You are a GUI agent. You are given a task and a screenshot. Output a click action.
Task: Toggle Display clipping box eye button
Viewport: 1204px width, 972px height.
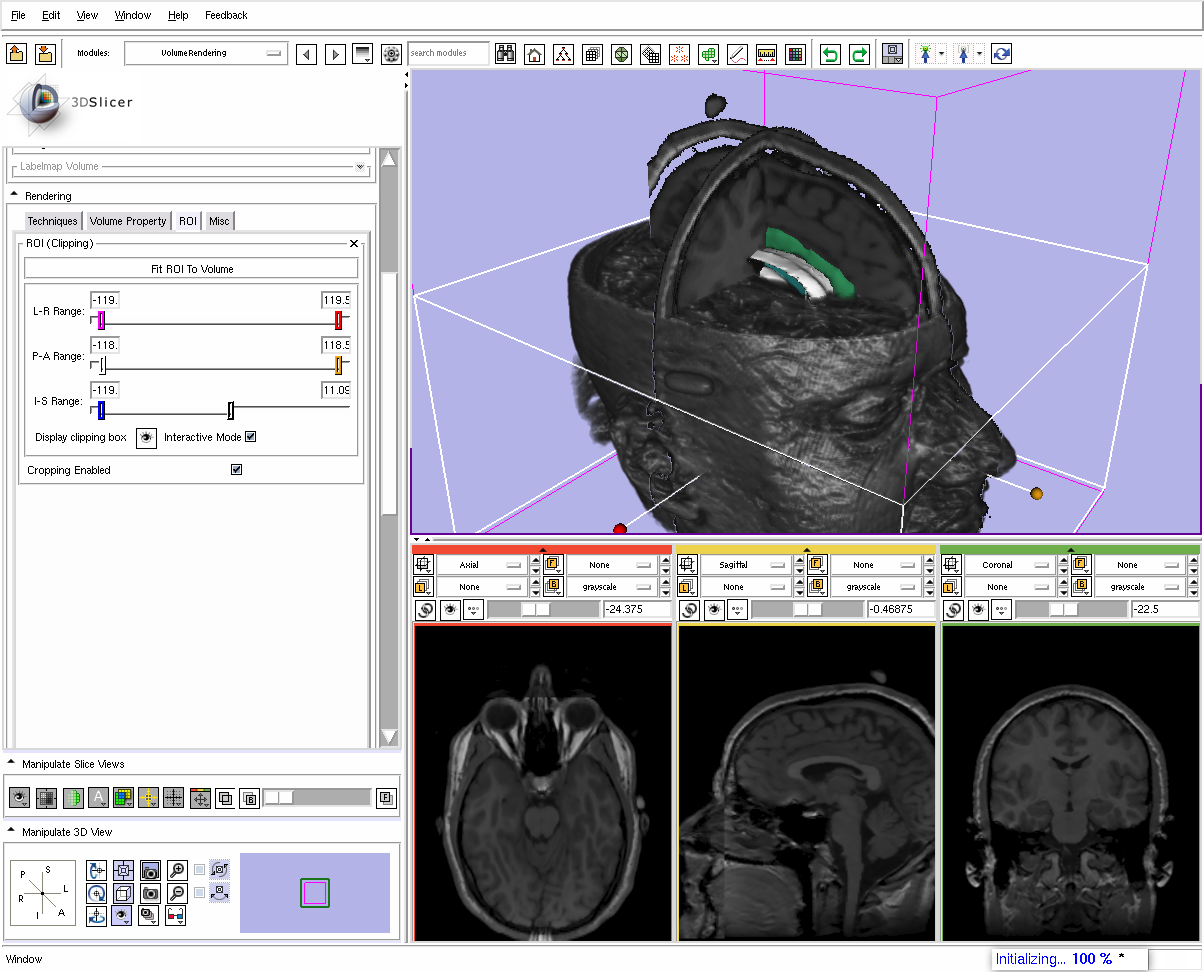point(147,438)
